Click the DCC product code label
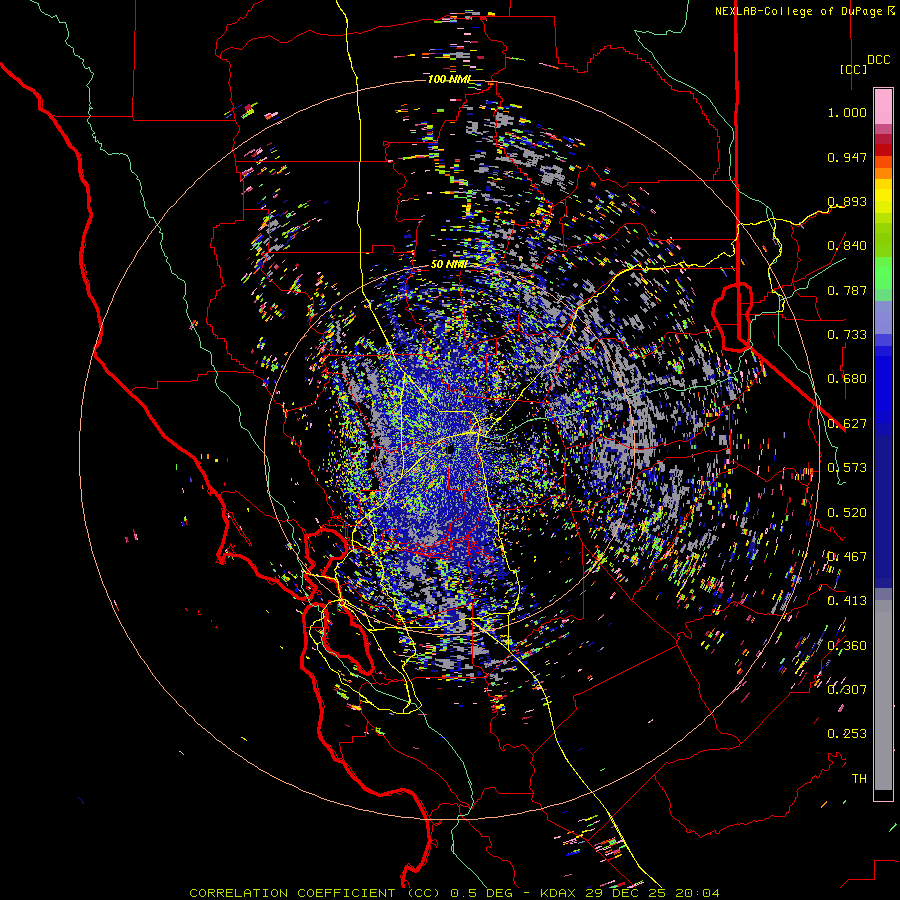Image resolution: width=900 pixels, height=900 pixels. [x=878, y=60]
